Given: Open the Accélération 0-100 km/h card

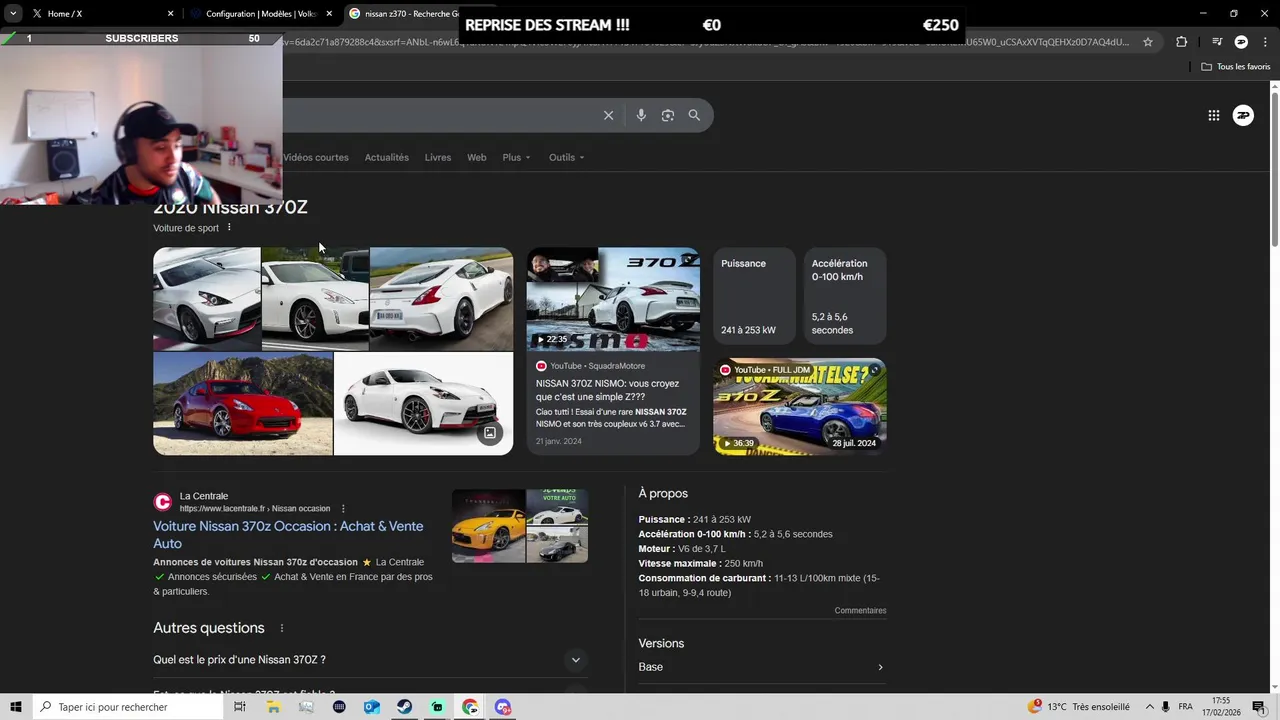Looking at the screenshot, I should (x=844, y=297).
